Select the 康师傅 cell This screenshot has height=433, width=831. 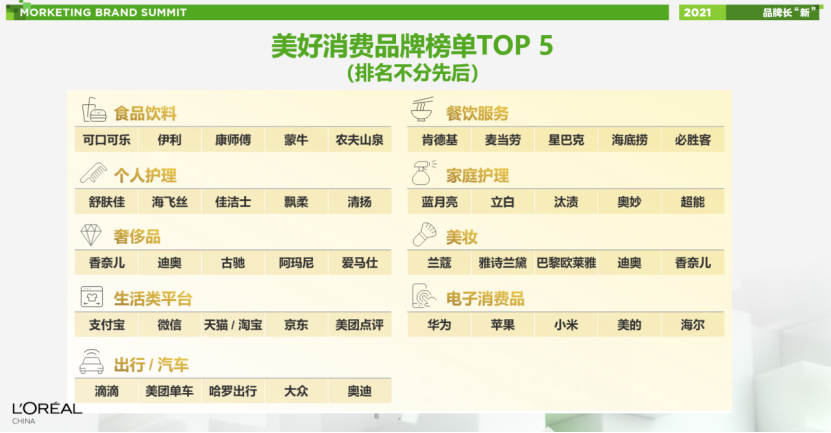tap(233, 140)
